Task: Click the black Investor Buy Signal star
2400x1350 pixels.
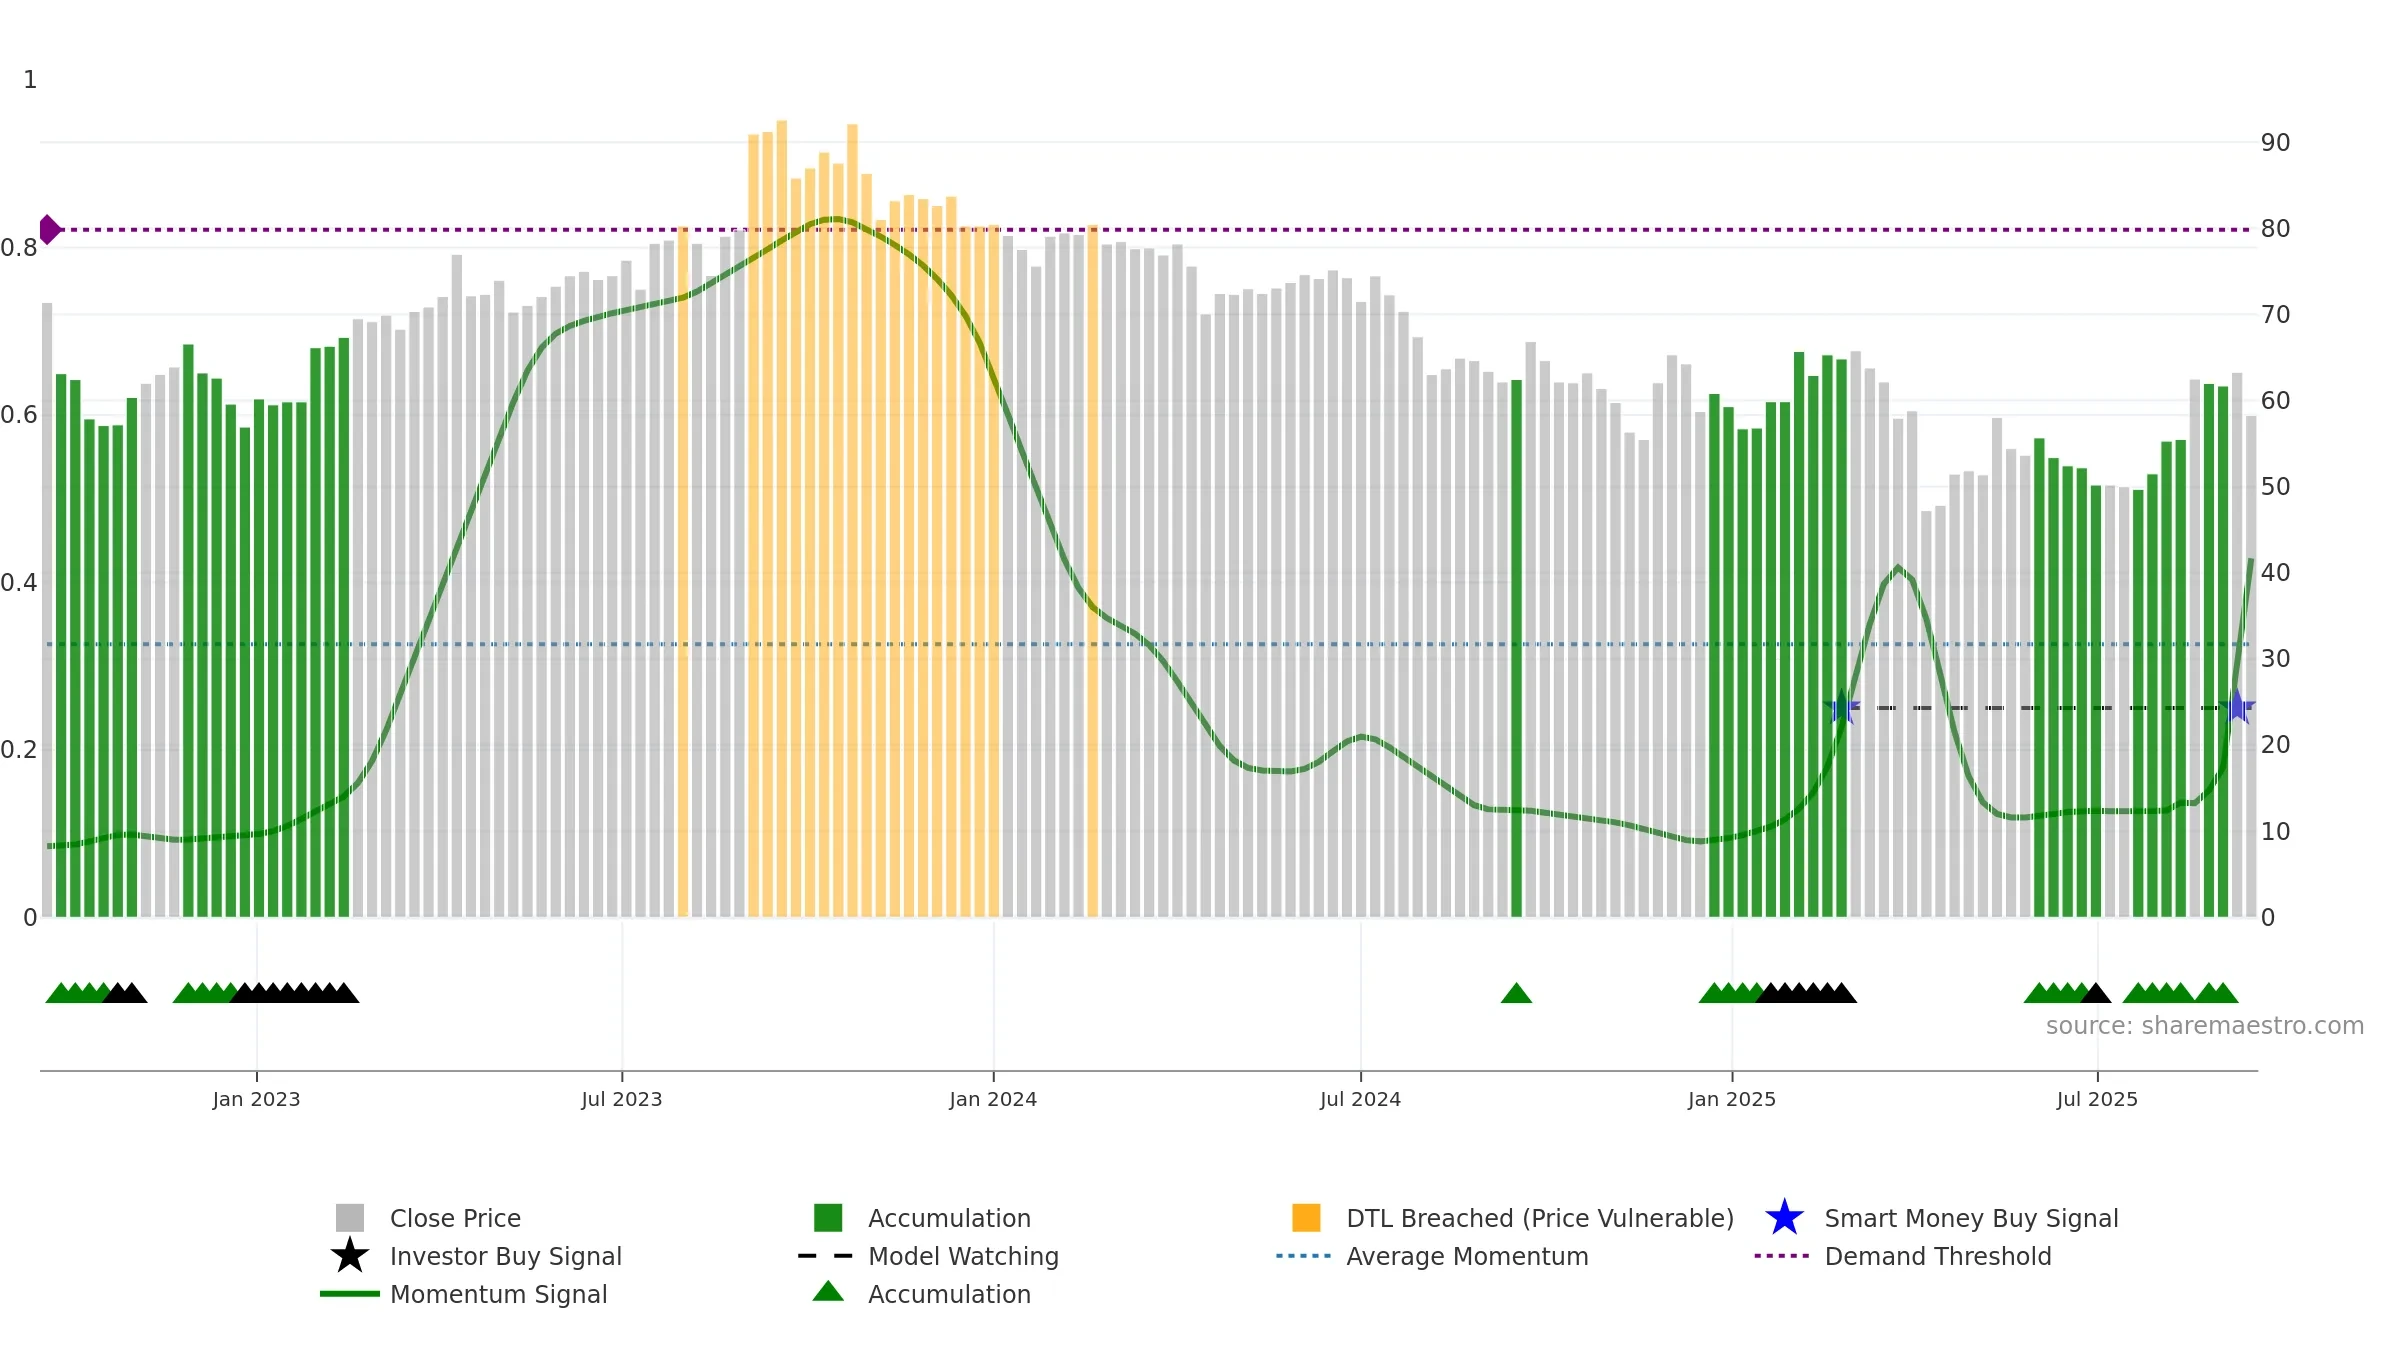Action: point(350,1256)
